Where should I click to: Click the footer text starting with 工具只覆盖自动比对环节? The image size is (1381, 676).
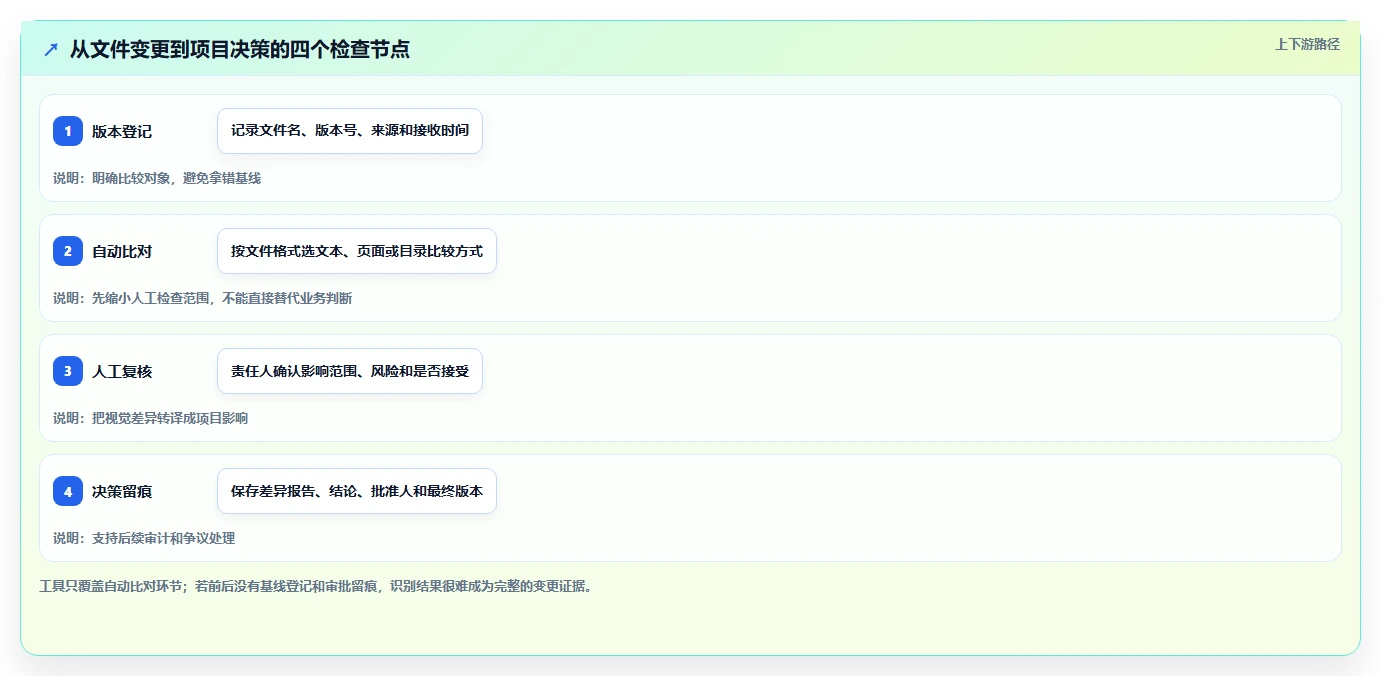318,586
